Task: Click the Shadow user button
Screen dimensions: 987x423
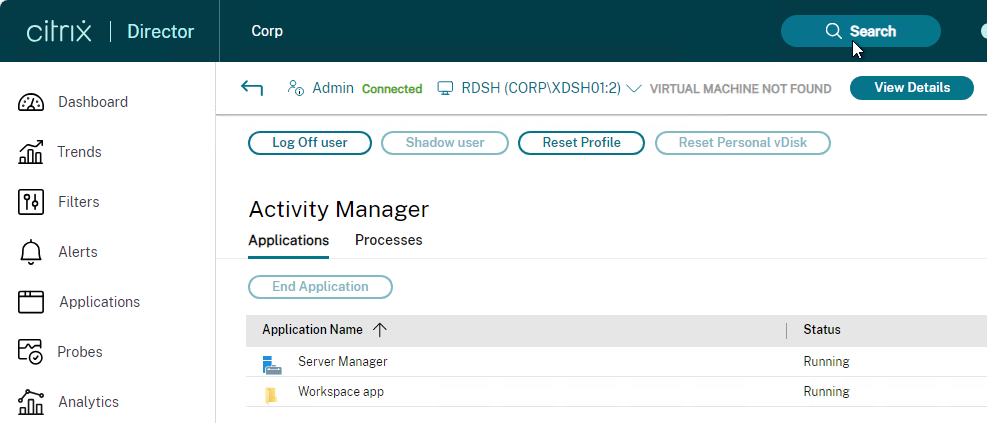Action: pyautogui.click(x=444, y=143)
